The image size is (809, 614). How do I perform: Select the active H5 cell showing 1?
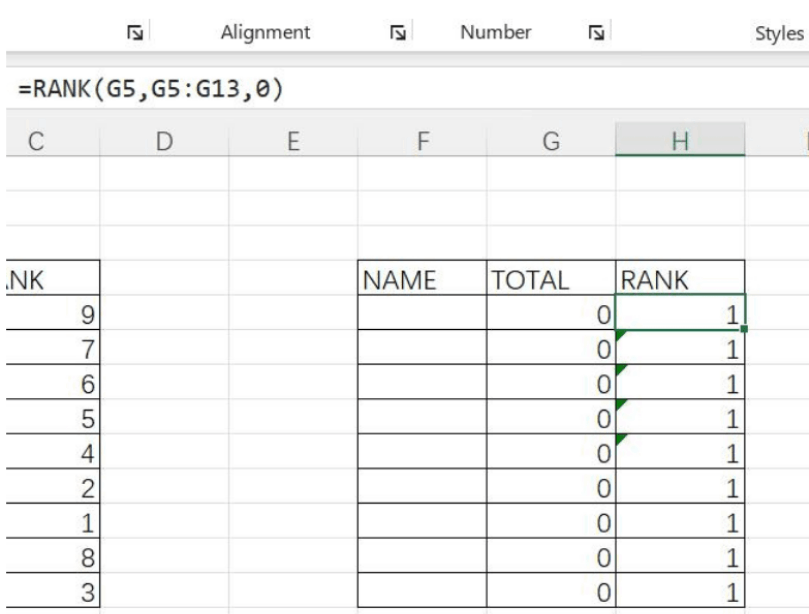tap(680, 313)
